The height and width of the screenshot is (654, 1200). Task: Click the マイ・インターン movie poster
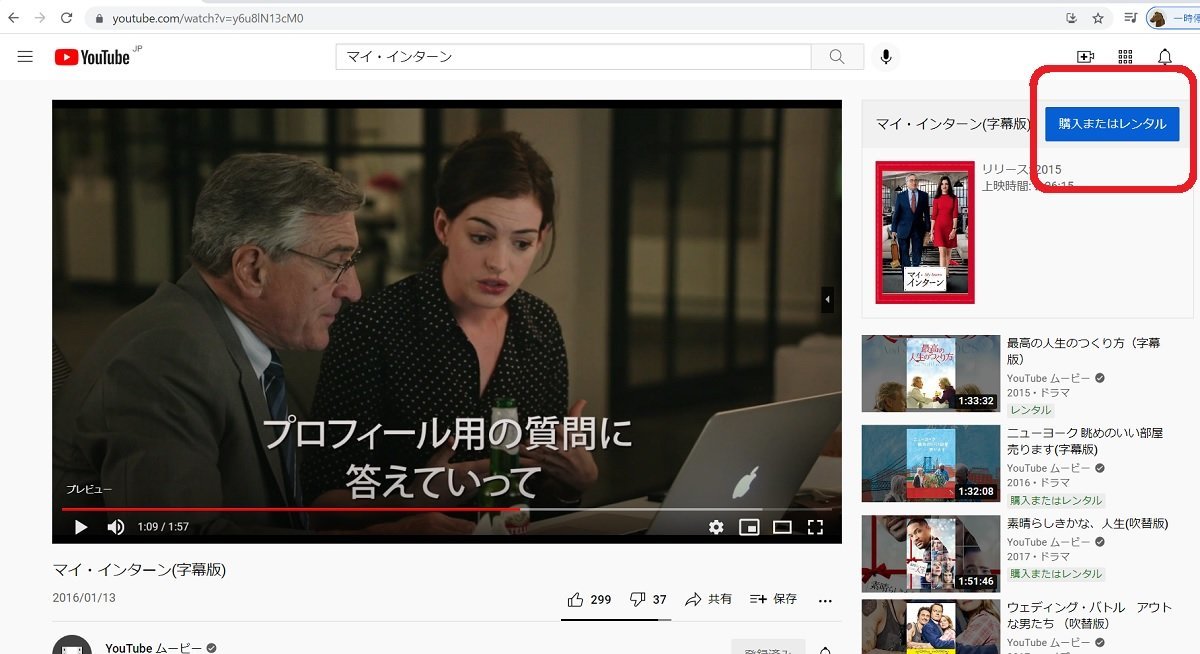tap(925, 232)
